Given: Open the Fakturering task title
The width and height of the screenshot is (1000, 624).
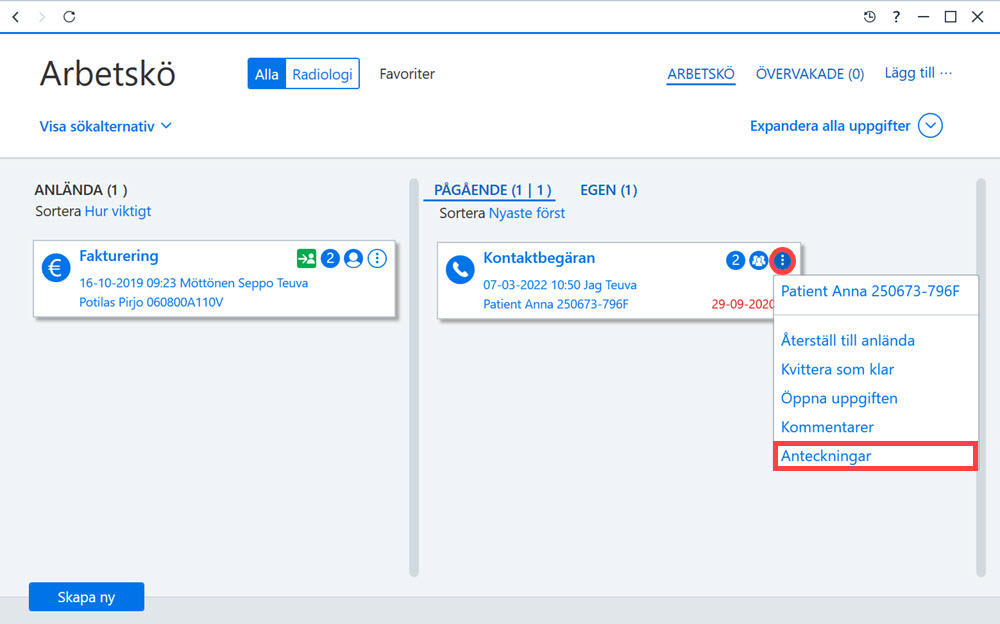Looking at the screenshot, I should (119, 256).
